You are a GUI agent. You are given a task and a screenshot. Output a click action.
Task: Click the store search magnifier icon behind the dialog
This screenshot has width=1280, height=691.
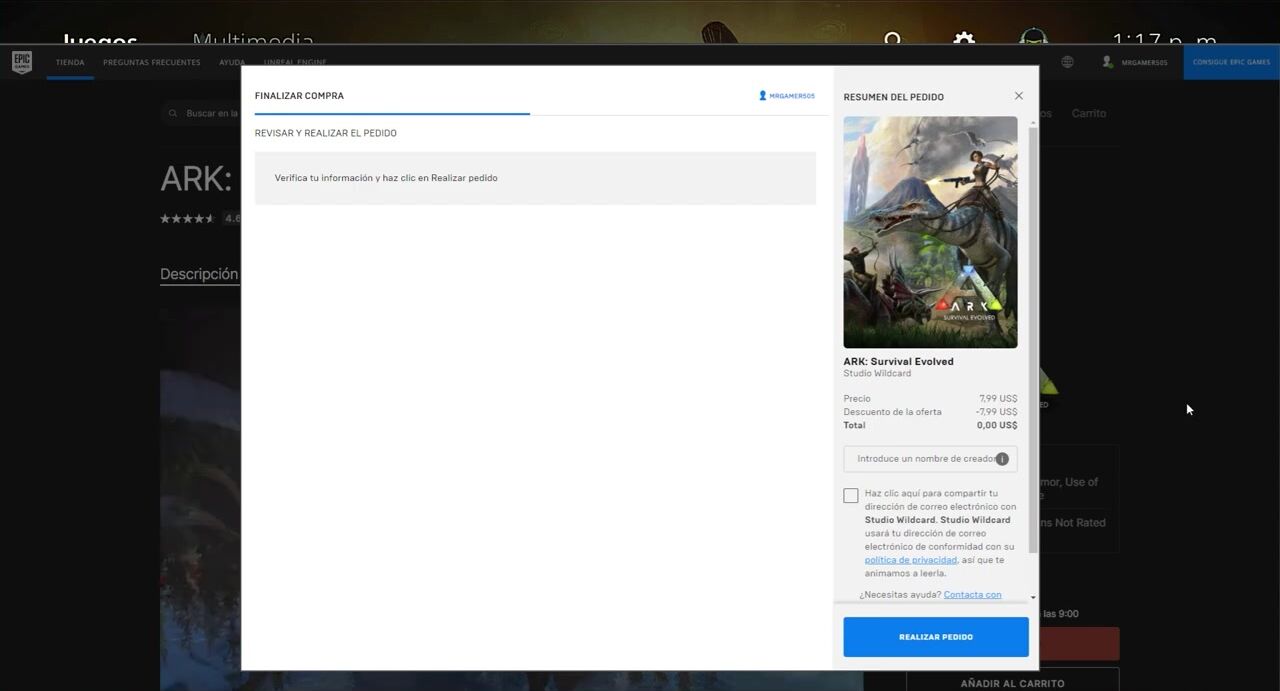point(173,114)
